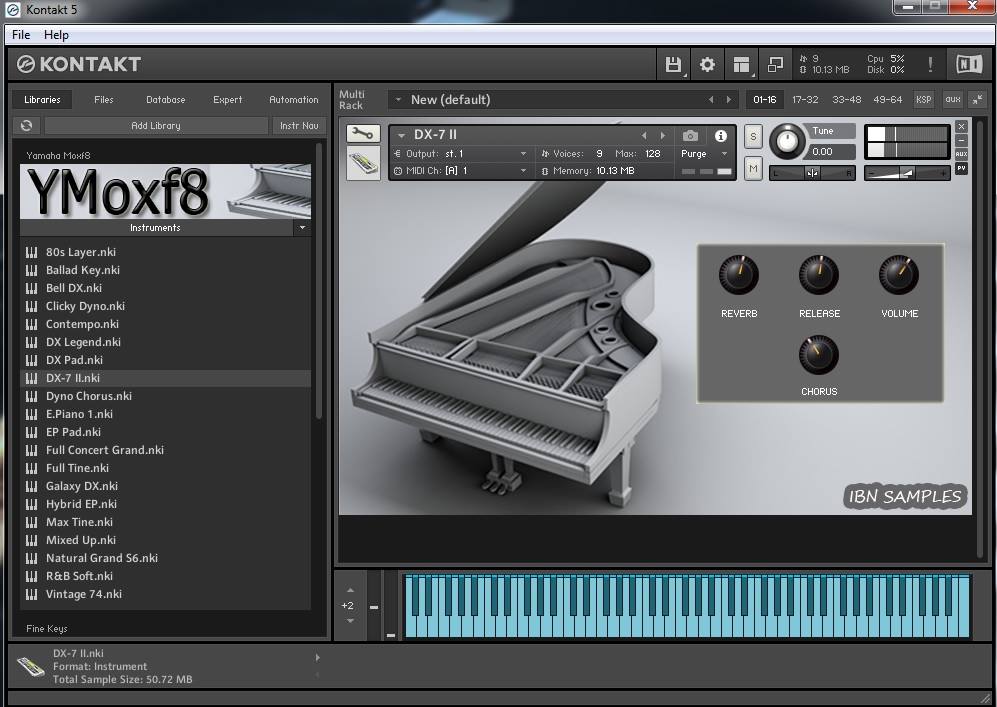Click the collapse rack arrows icon
Screen dimensions: 997x707
(x=977, y=99)
